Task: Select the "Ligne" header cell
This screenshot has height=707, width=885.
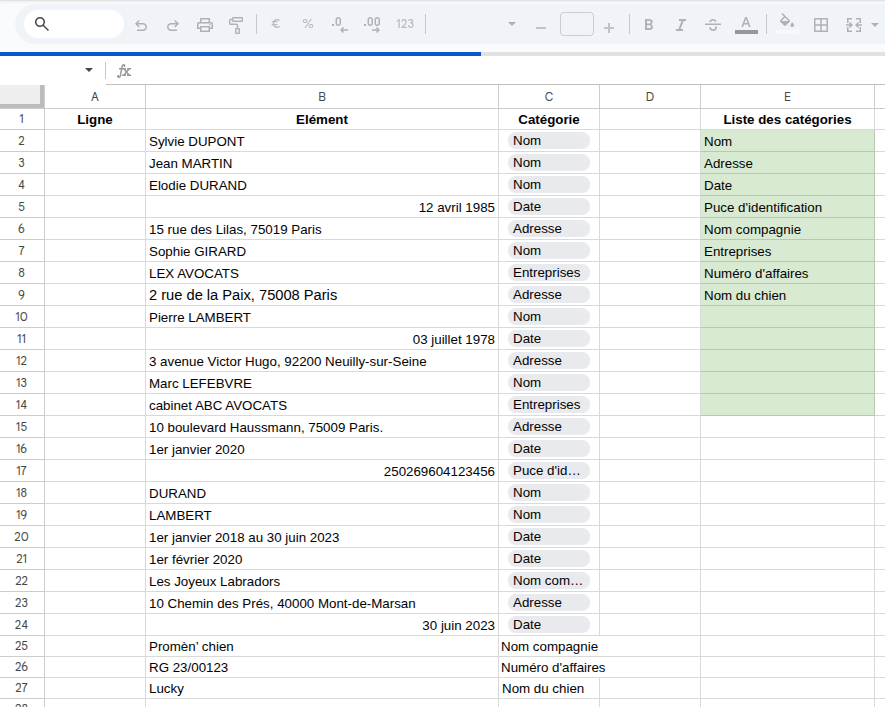Action: (95, 120)
